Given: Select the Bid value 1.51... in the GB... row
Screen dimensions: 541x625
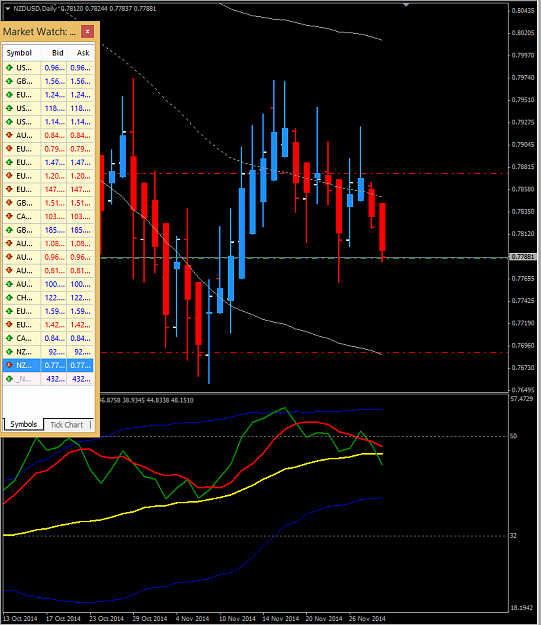Looking at the screenshot, I should (x=54, y=203).
